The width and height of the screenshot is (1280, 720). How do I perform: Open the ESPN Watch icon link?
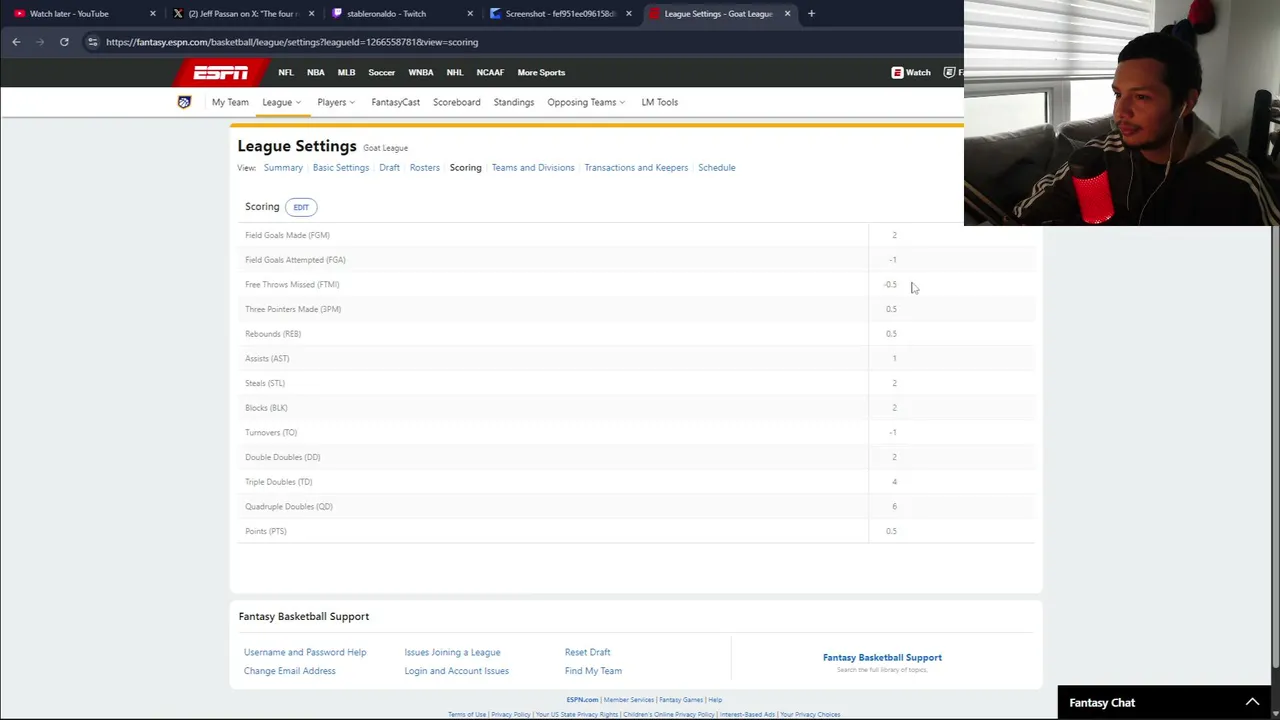[x=911, y=72]
